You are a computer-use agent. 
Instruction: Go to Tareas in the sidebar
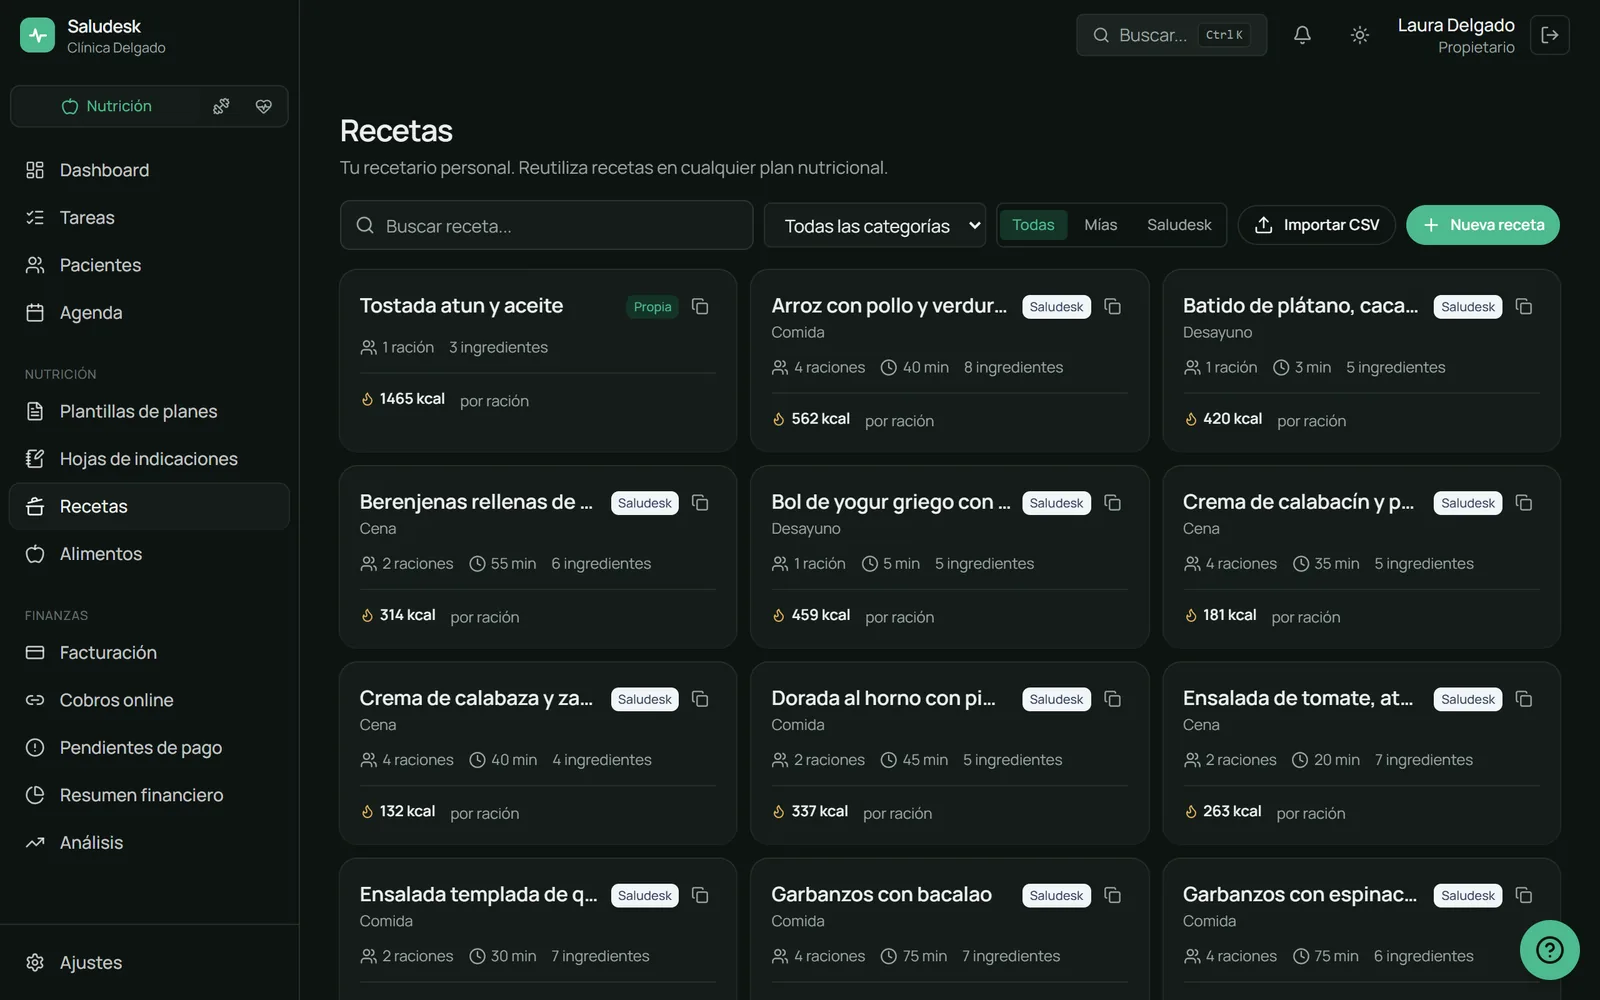[x=149, y=218]
